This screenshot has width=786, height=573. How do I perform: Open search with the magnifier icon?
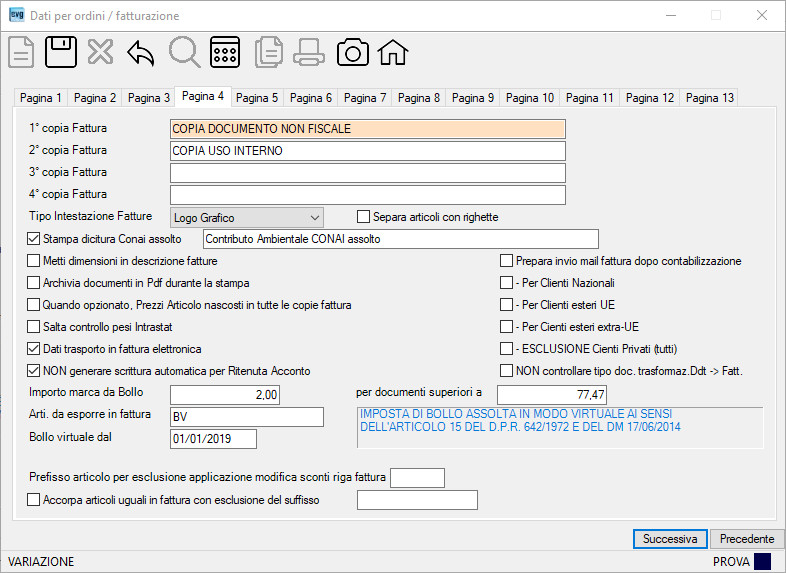[x=184, y=52]
